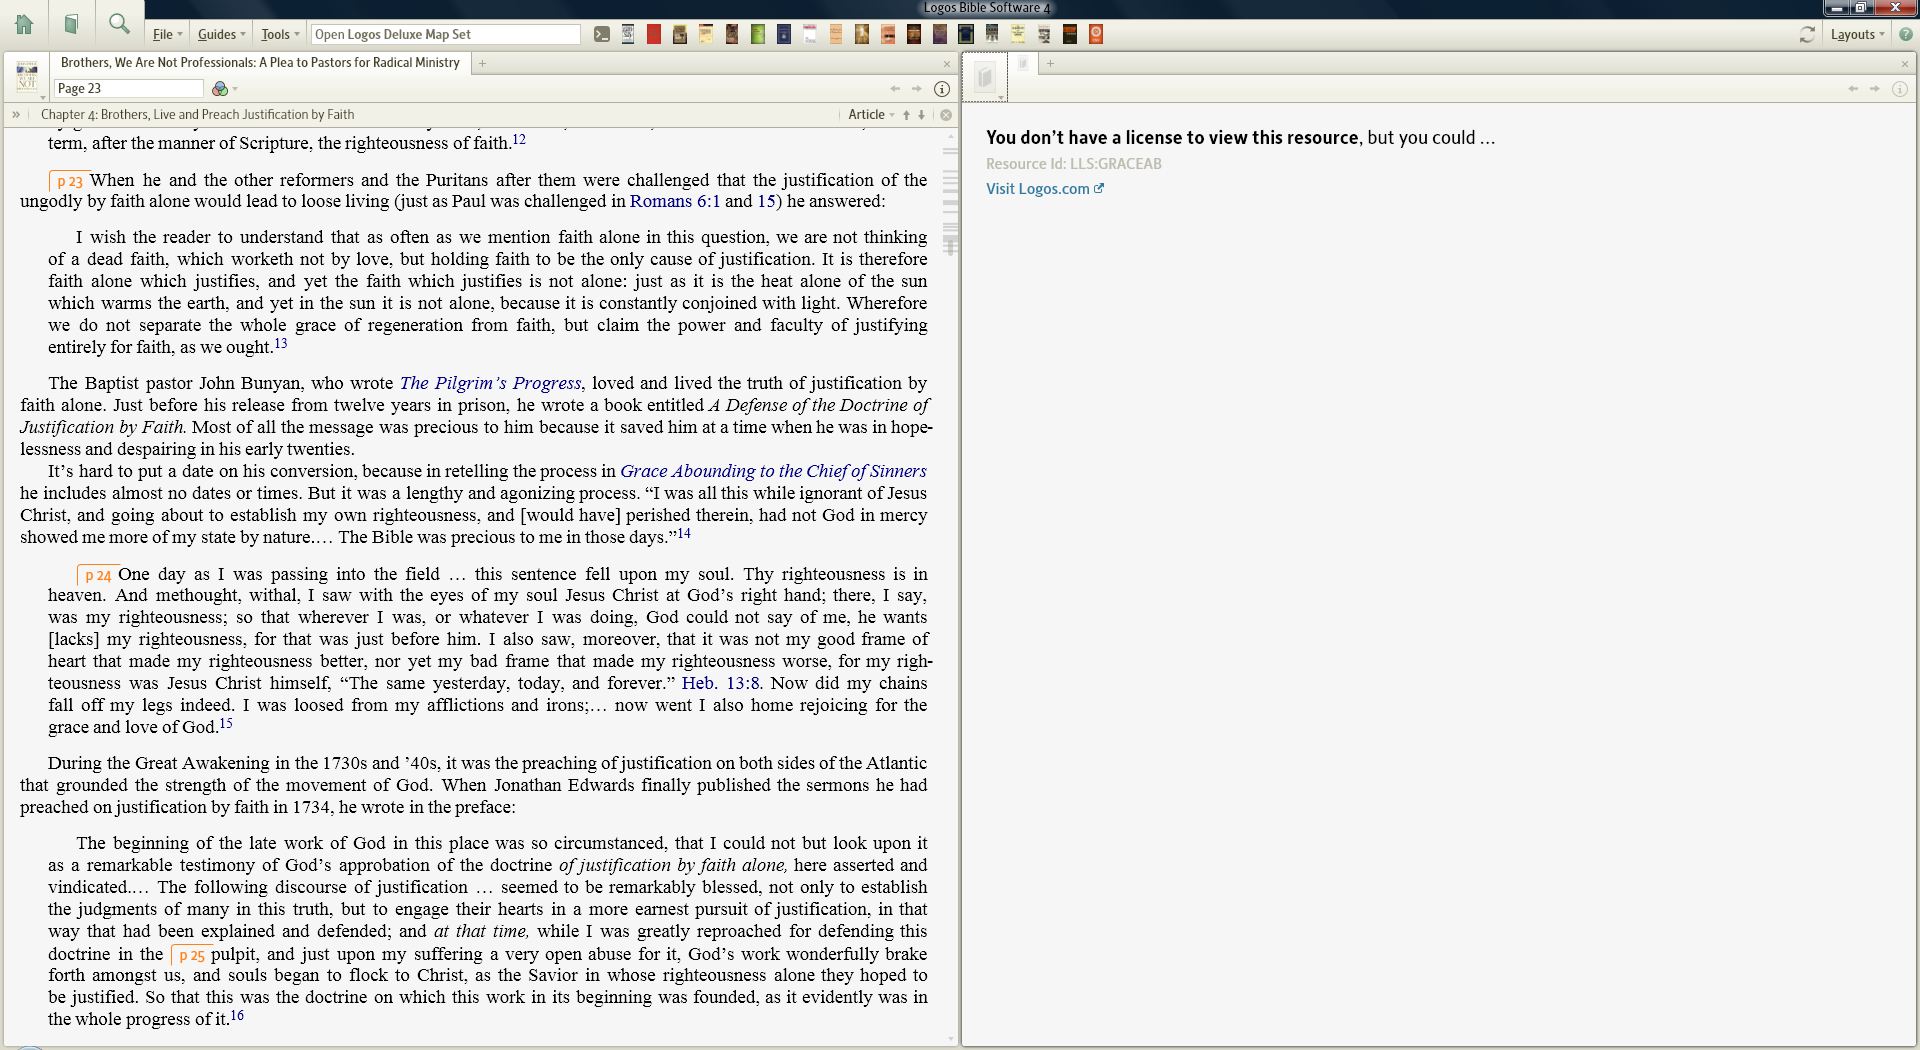Image resolution: width=1920 pixels, height=1050 pixels.
Task: Open the purple book shortcut icon
Action: 939,34
